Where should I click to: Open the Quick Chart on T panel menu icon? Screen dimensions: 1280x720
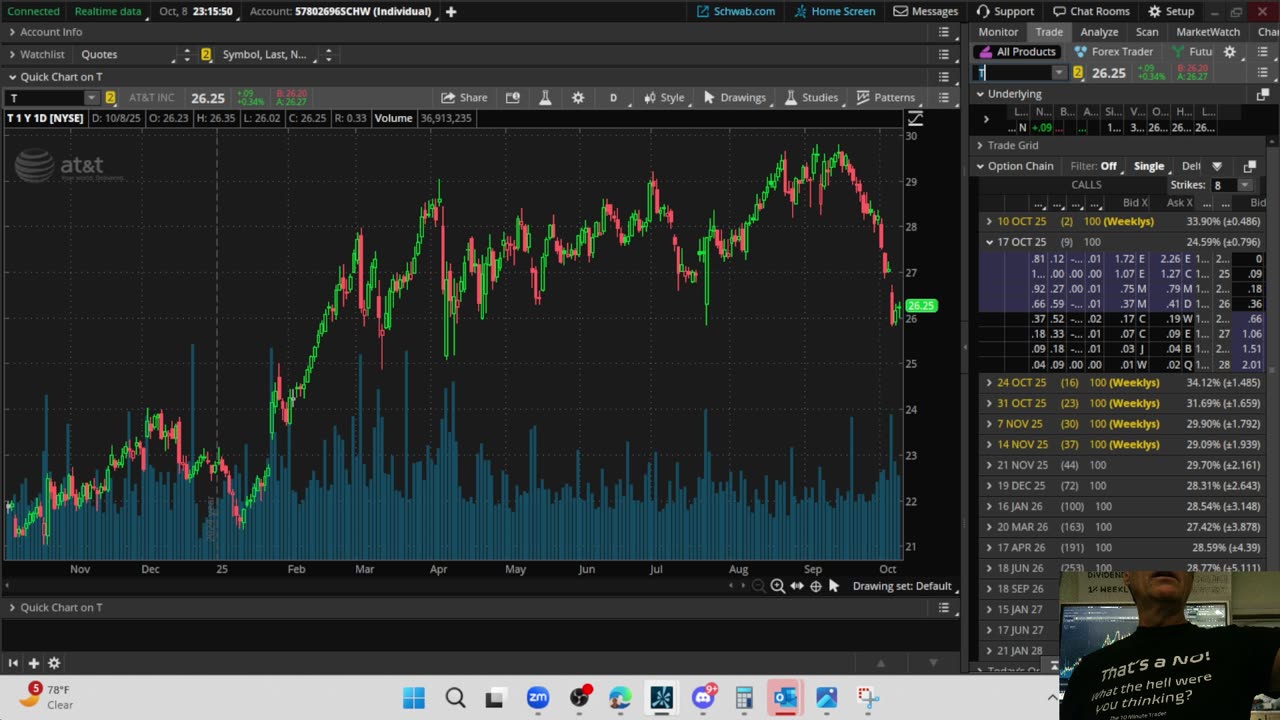point(943,76)
